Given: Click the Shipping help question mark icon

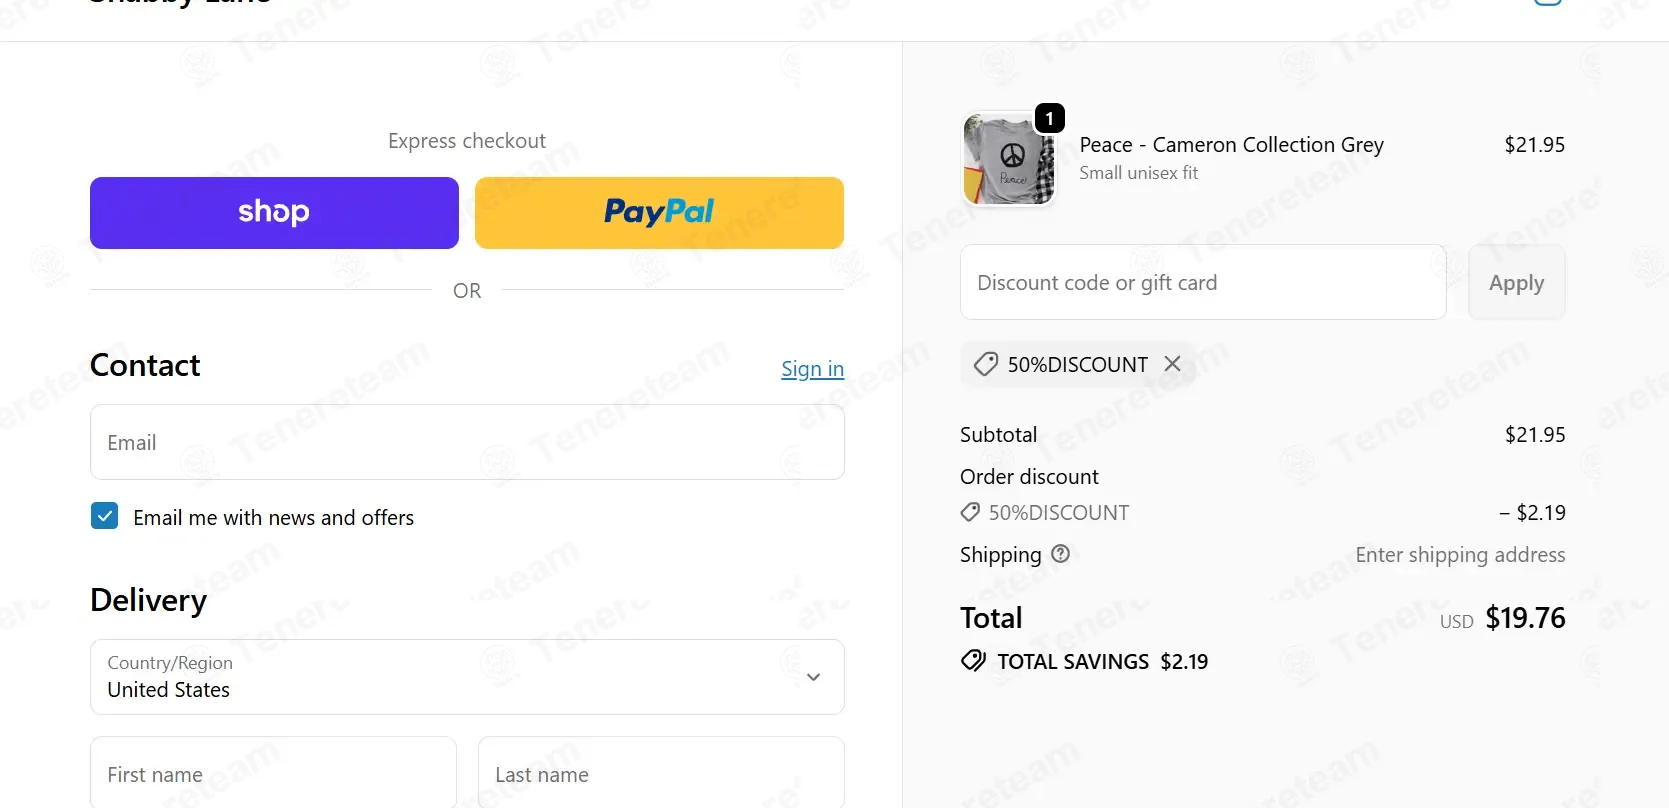Looking at the screenshot, I should tap(1061, 554).
